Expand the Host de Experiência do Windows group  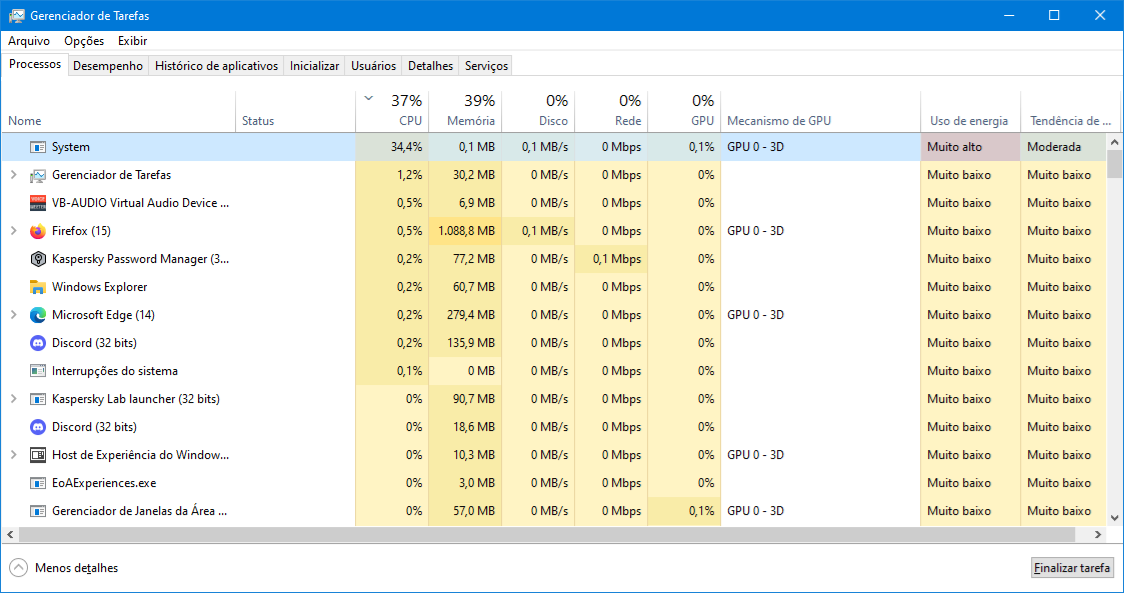pos(13,454)
